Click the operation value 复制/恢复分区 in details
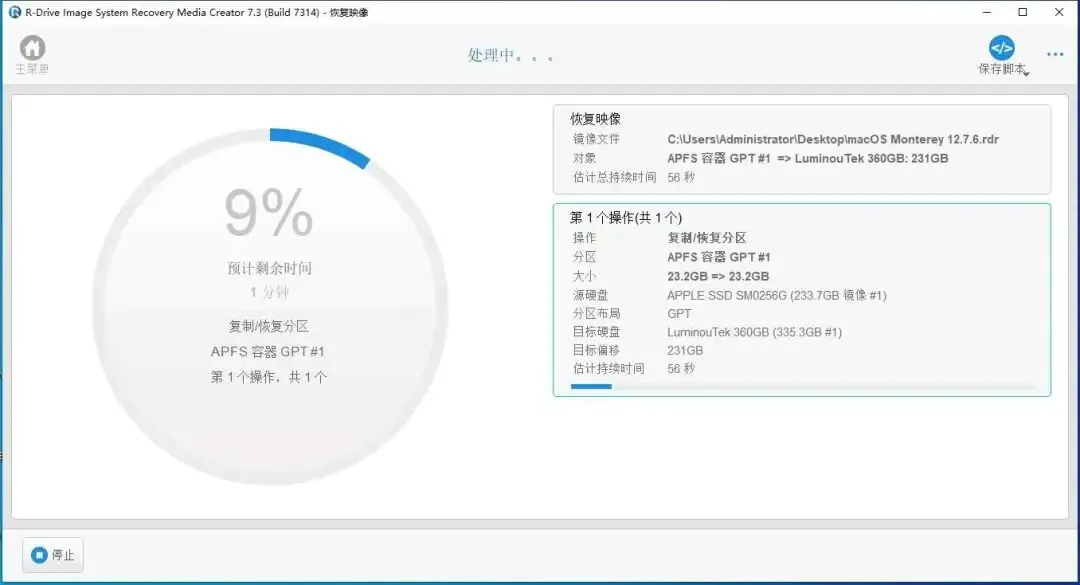Image resolution: width=1080 pixels, height=585 pixels. (707, 238)
